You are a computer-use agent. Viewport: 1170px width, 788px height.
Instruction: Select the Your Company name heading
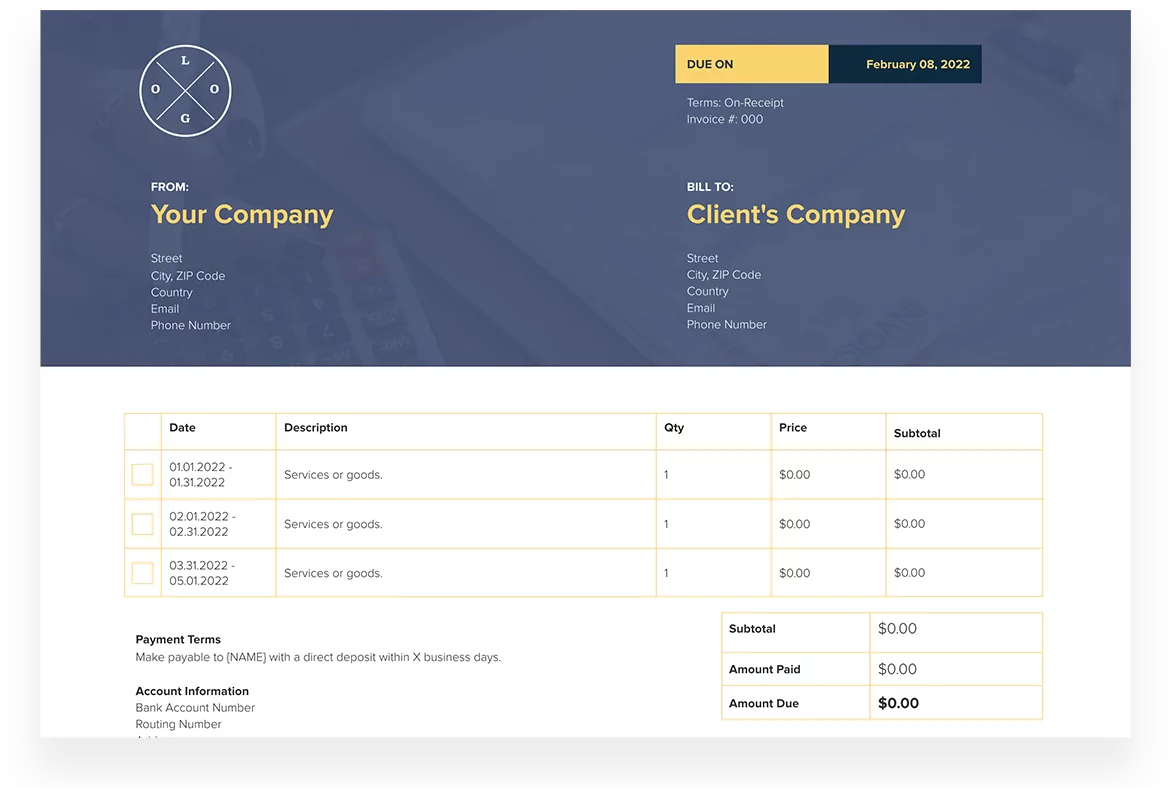click(x=242, y=214)
